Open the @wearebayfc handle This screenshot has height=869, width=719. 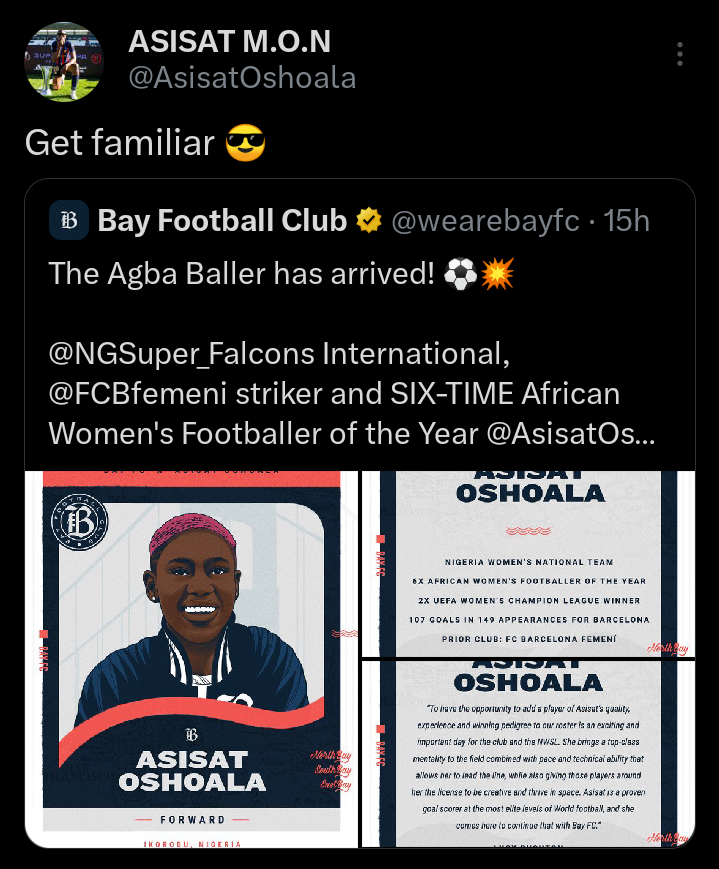click(x=484, y=221)
